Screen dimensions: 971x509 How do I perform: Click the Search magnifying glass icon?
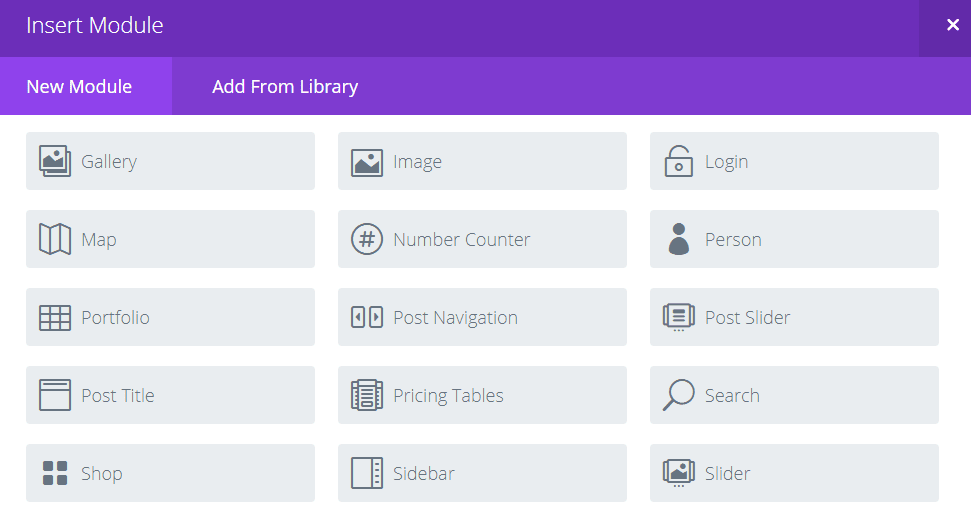(x=679, y=395)
